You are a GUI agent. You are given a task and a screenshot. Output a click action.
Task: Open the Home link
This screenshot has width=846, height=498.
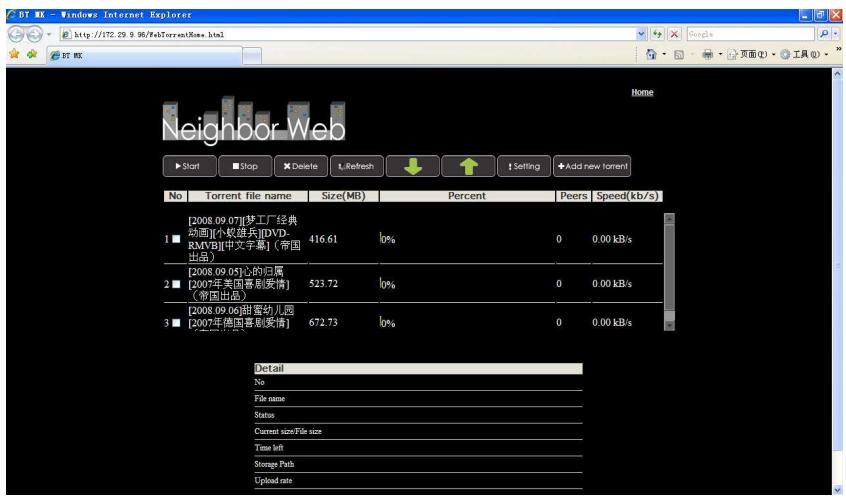point(642,92)
